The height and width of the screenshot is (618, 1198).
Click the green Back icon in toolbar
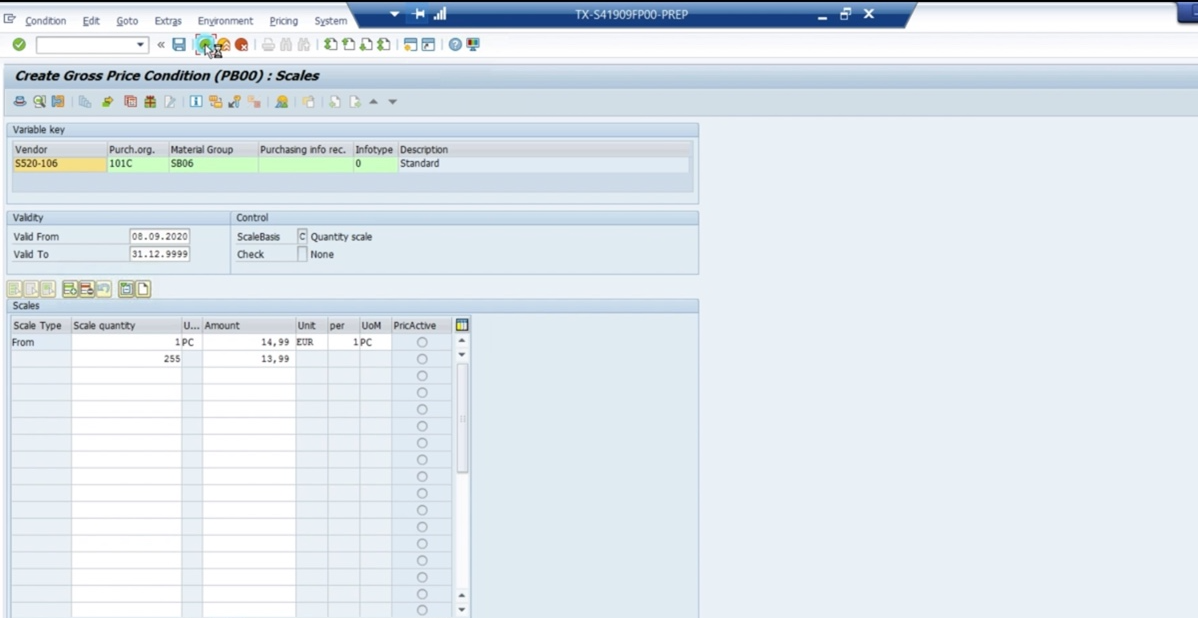tap(205, 45)
